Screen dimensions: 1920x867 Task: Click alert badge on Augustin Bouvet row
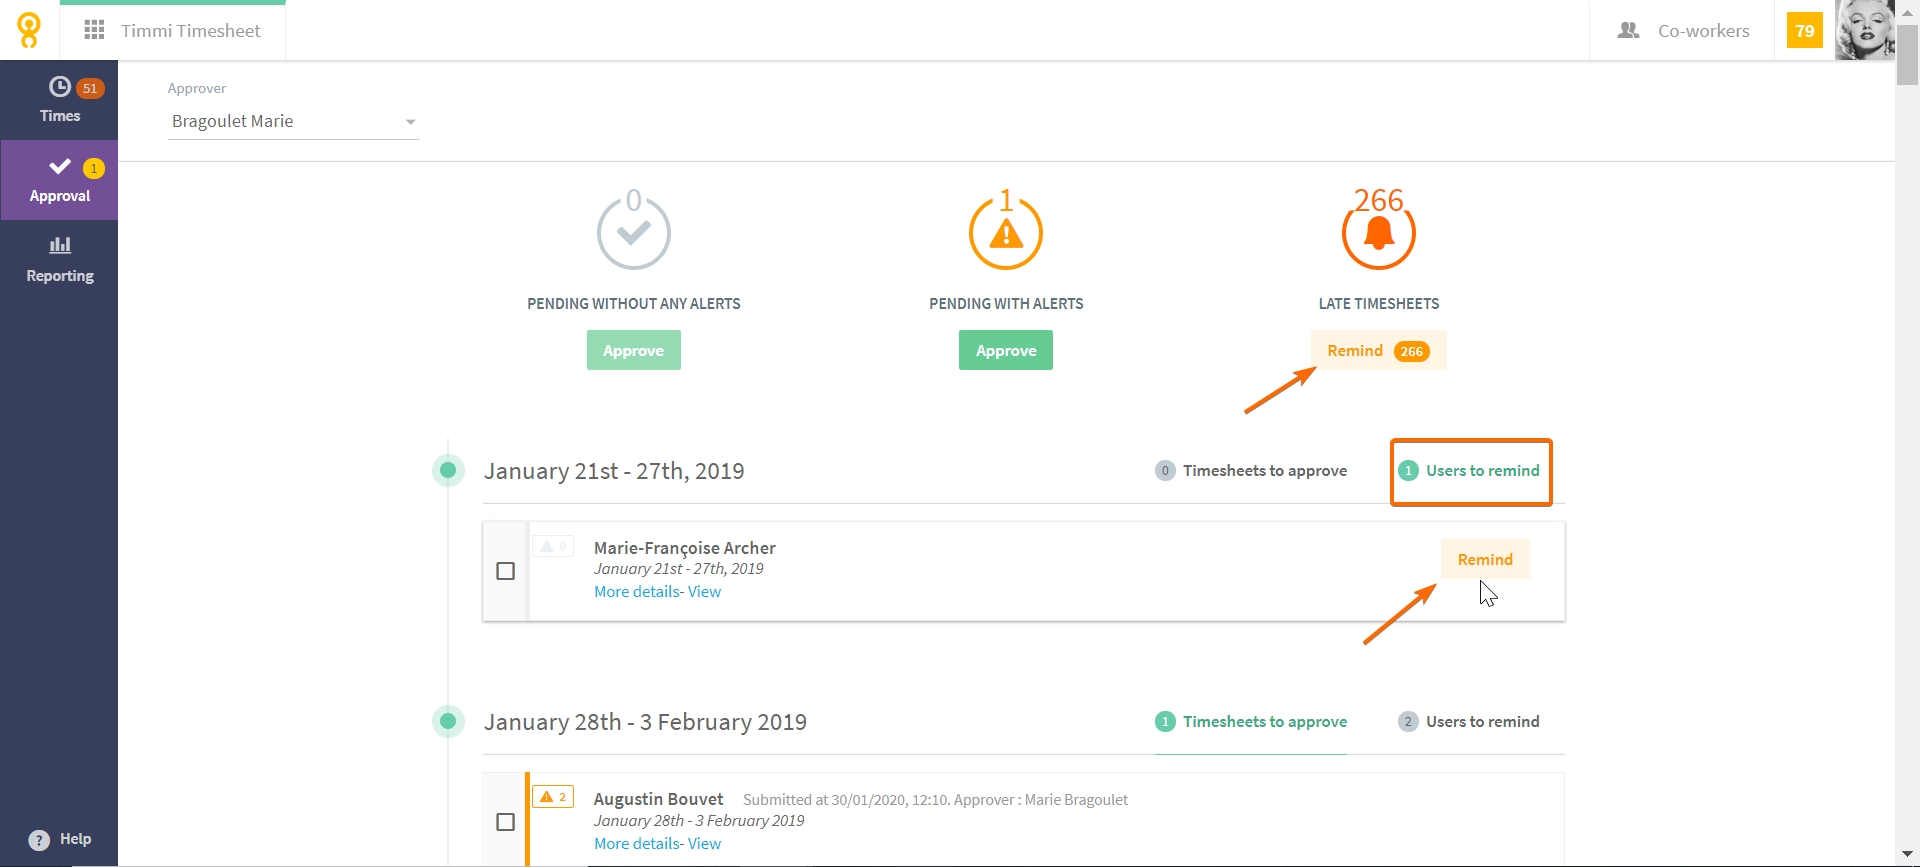[x=553, y=797]
